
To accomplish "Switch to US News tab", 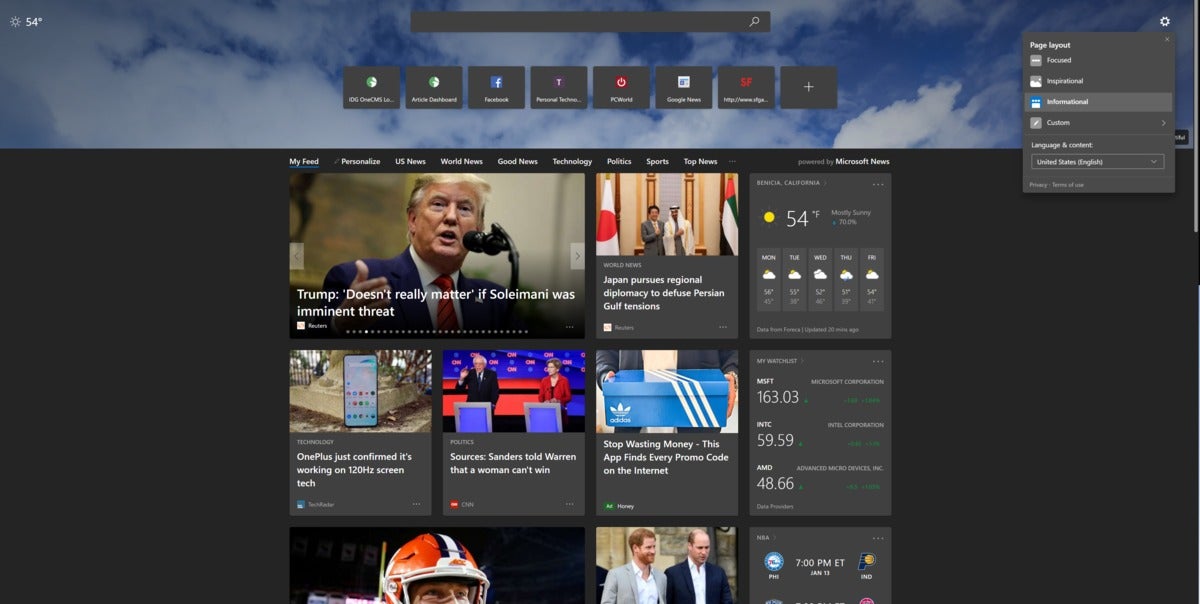I will (410, 161).
